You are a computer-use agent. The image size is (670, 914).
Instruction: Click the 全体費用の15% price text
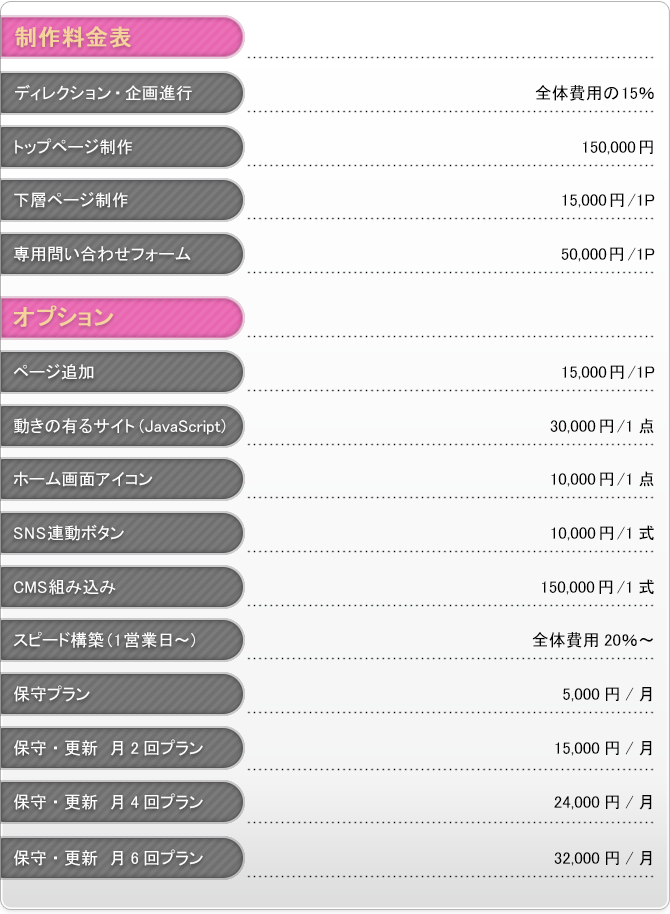tap(594, 93)
